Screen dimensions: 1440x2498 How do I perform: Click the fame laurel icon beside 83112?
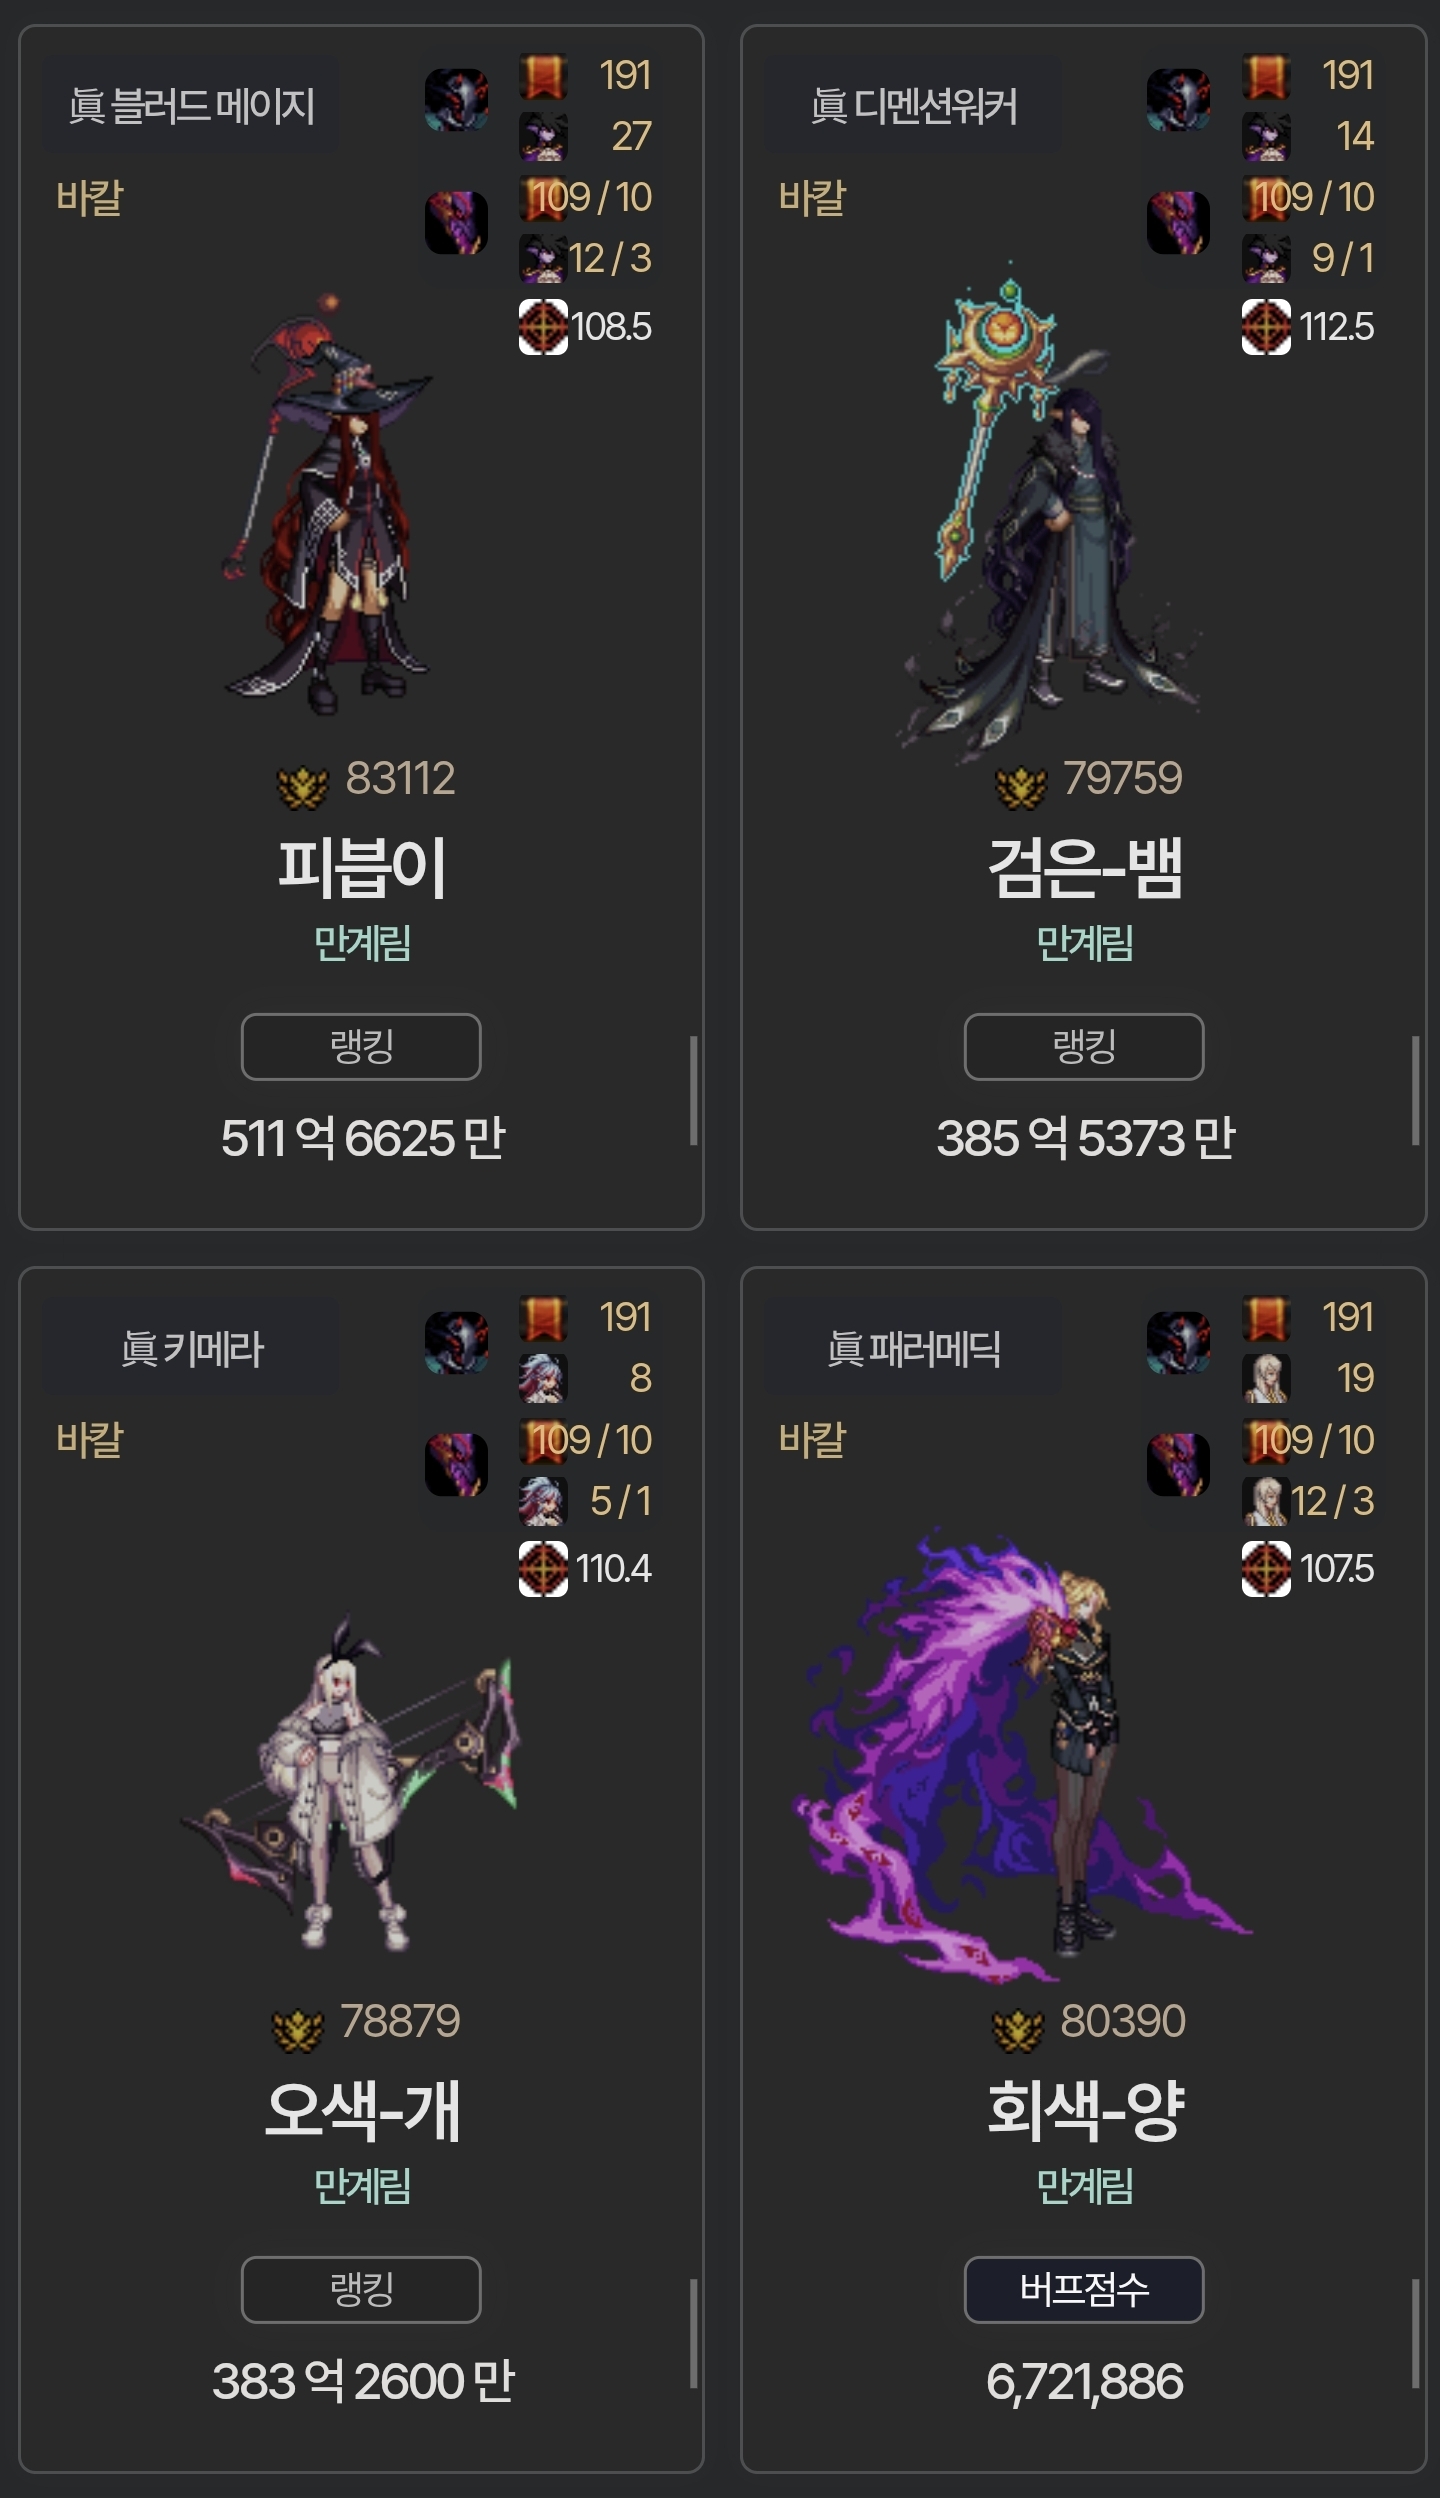click(302, 786)
